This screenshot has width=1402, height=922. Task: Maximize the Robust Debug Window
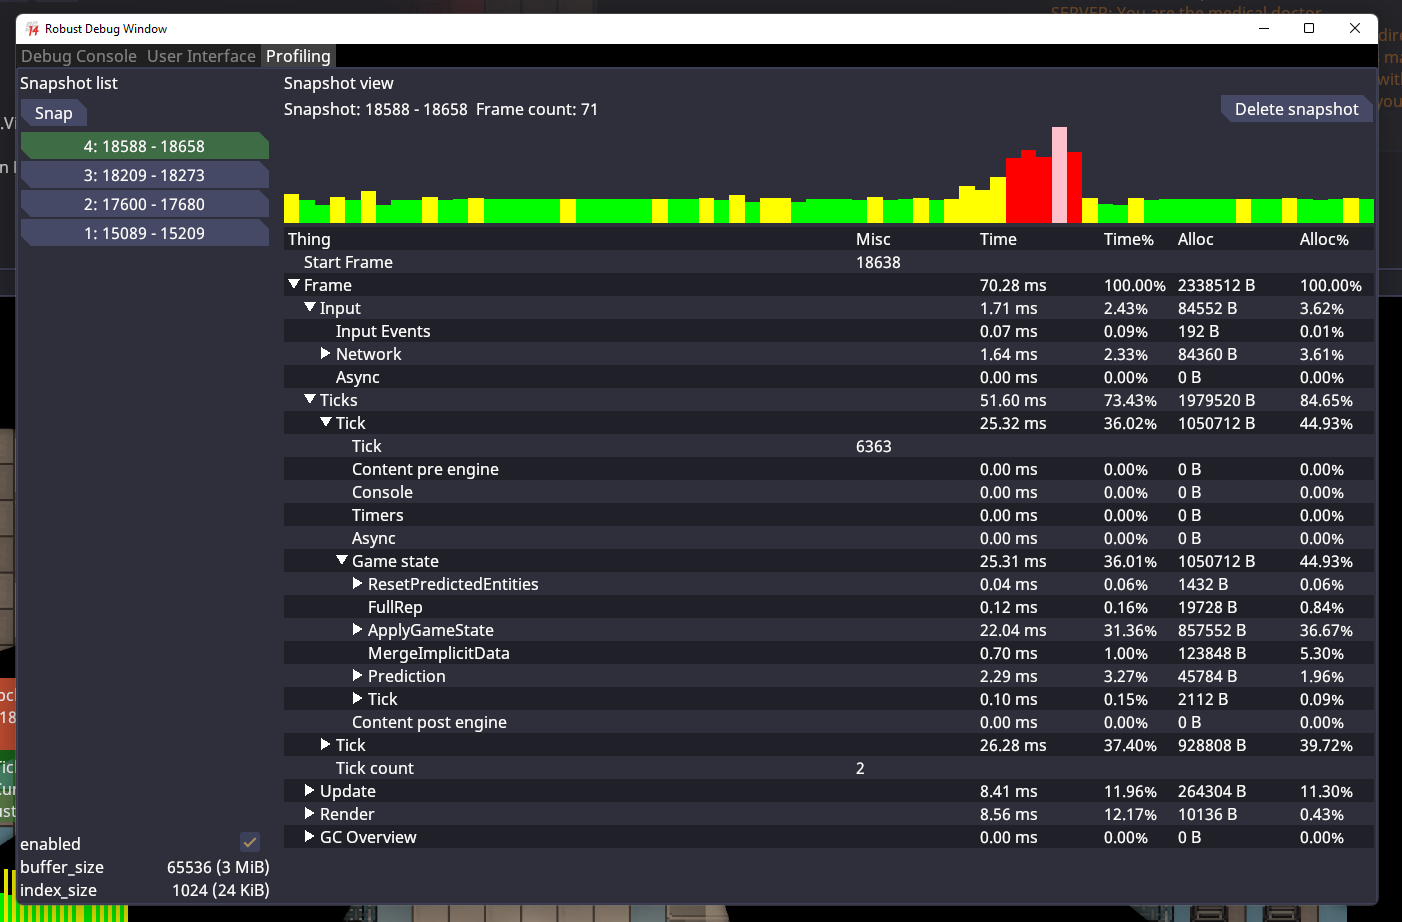point(1309,29)
